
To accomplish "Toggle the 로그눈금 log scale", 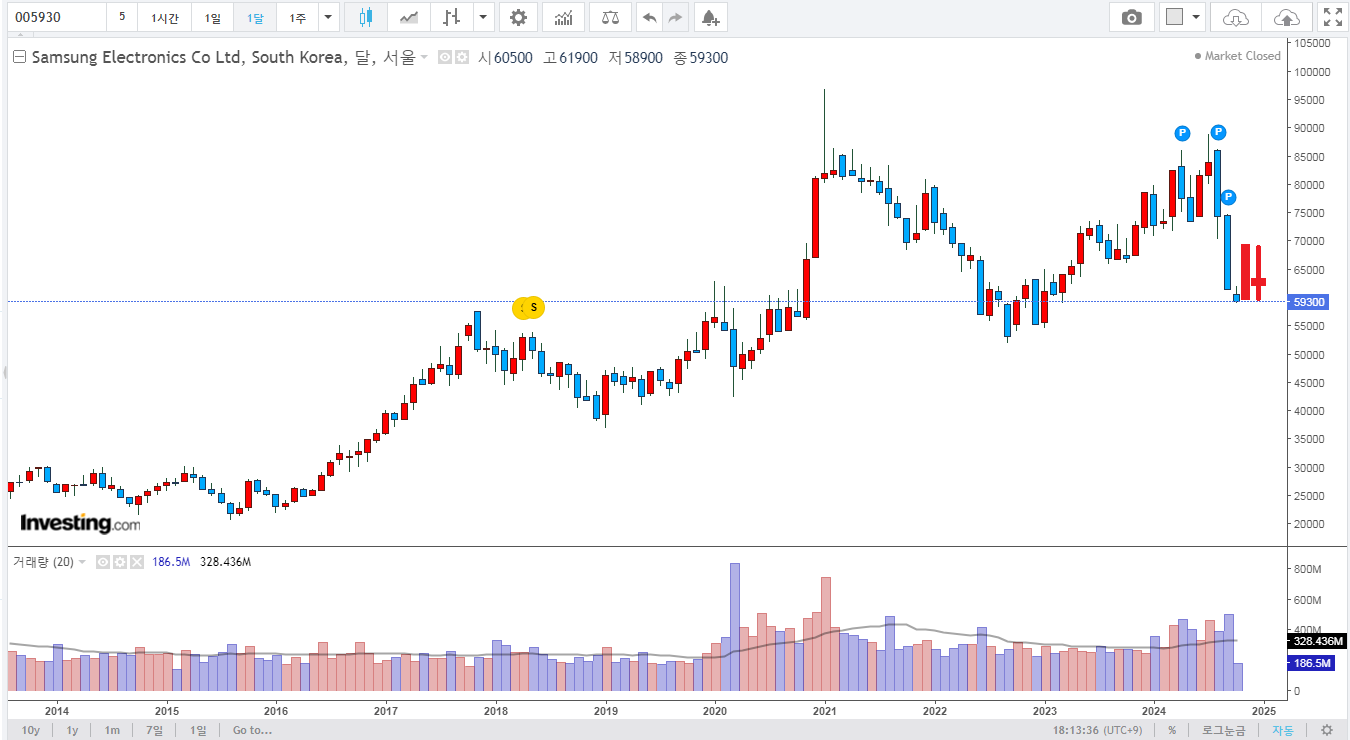I will click(1224, 730).
